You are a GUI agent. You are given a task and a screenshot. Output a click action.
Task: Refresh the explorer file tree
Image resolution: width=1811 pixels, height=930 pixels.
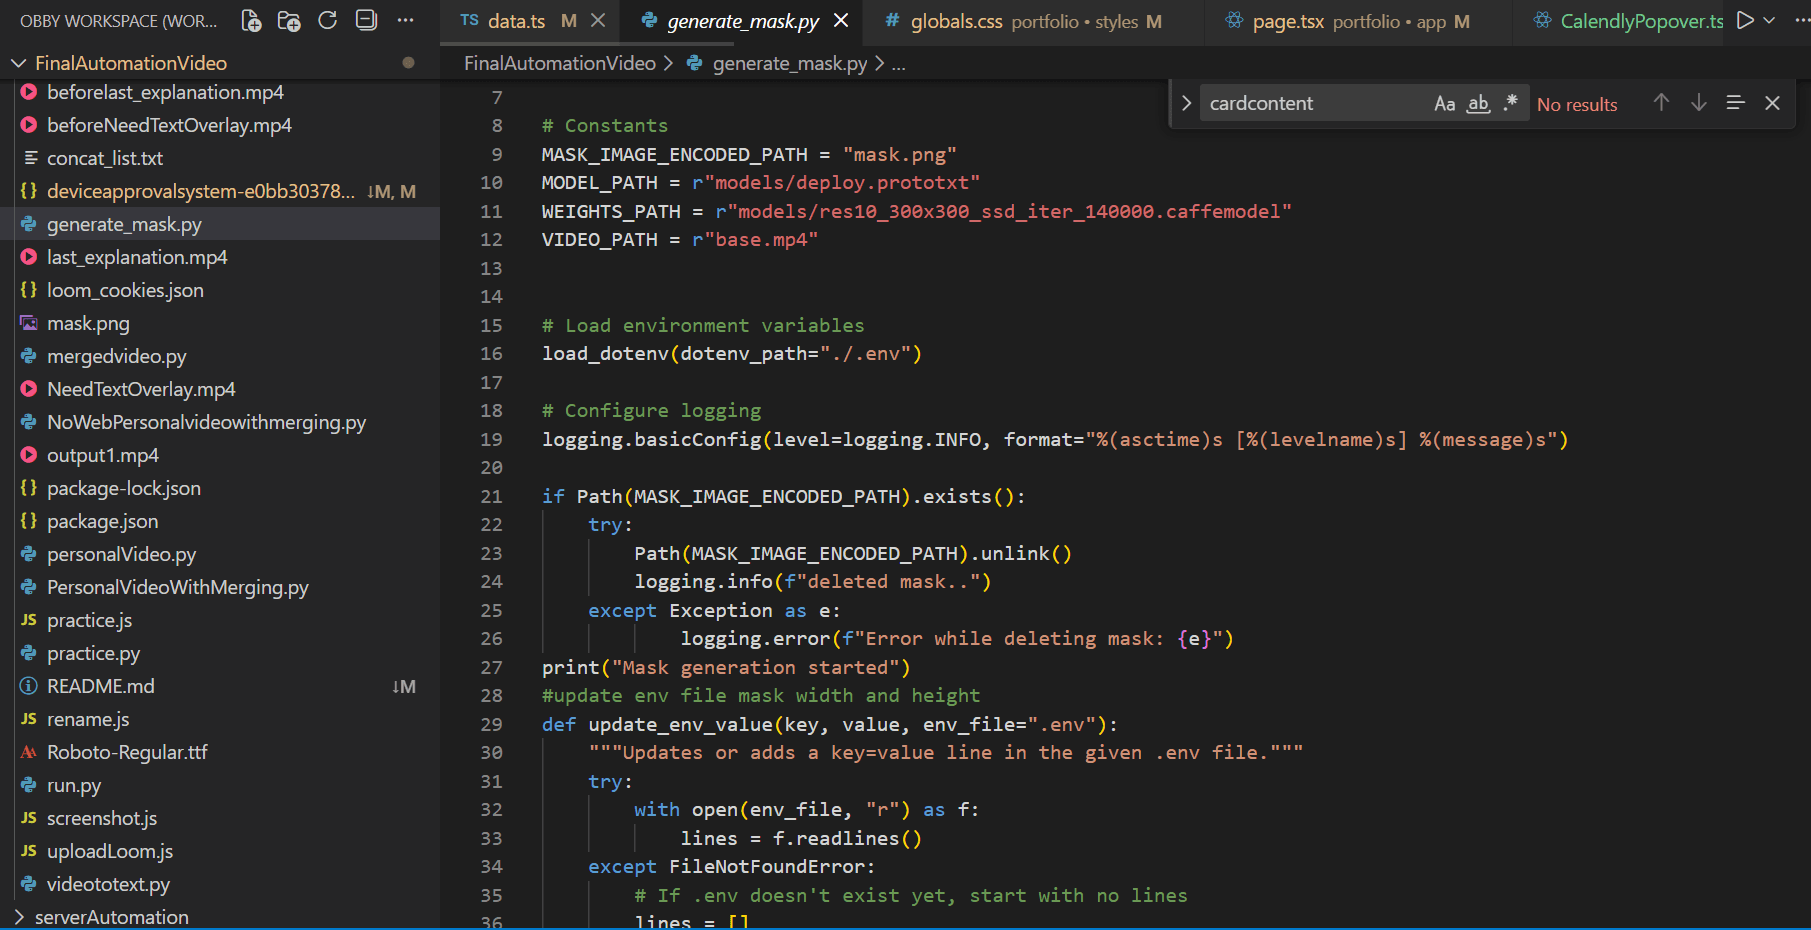[x=327, y=21]
